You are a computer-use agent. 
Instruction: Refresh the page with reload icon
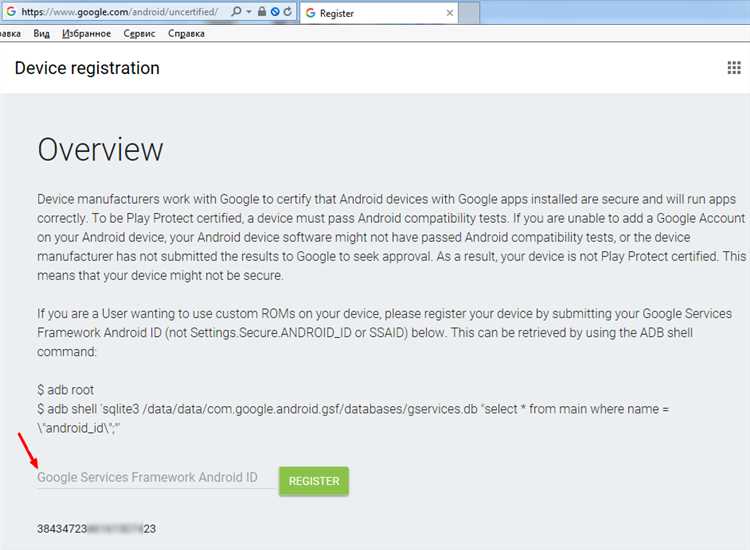[x=287, y=11]
